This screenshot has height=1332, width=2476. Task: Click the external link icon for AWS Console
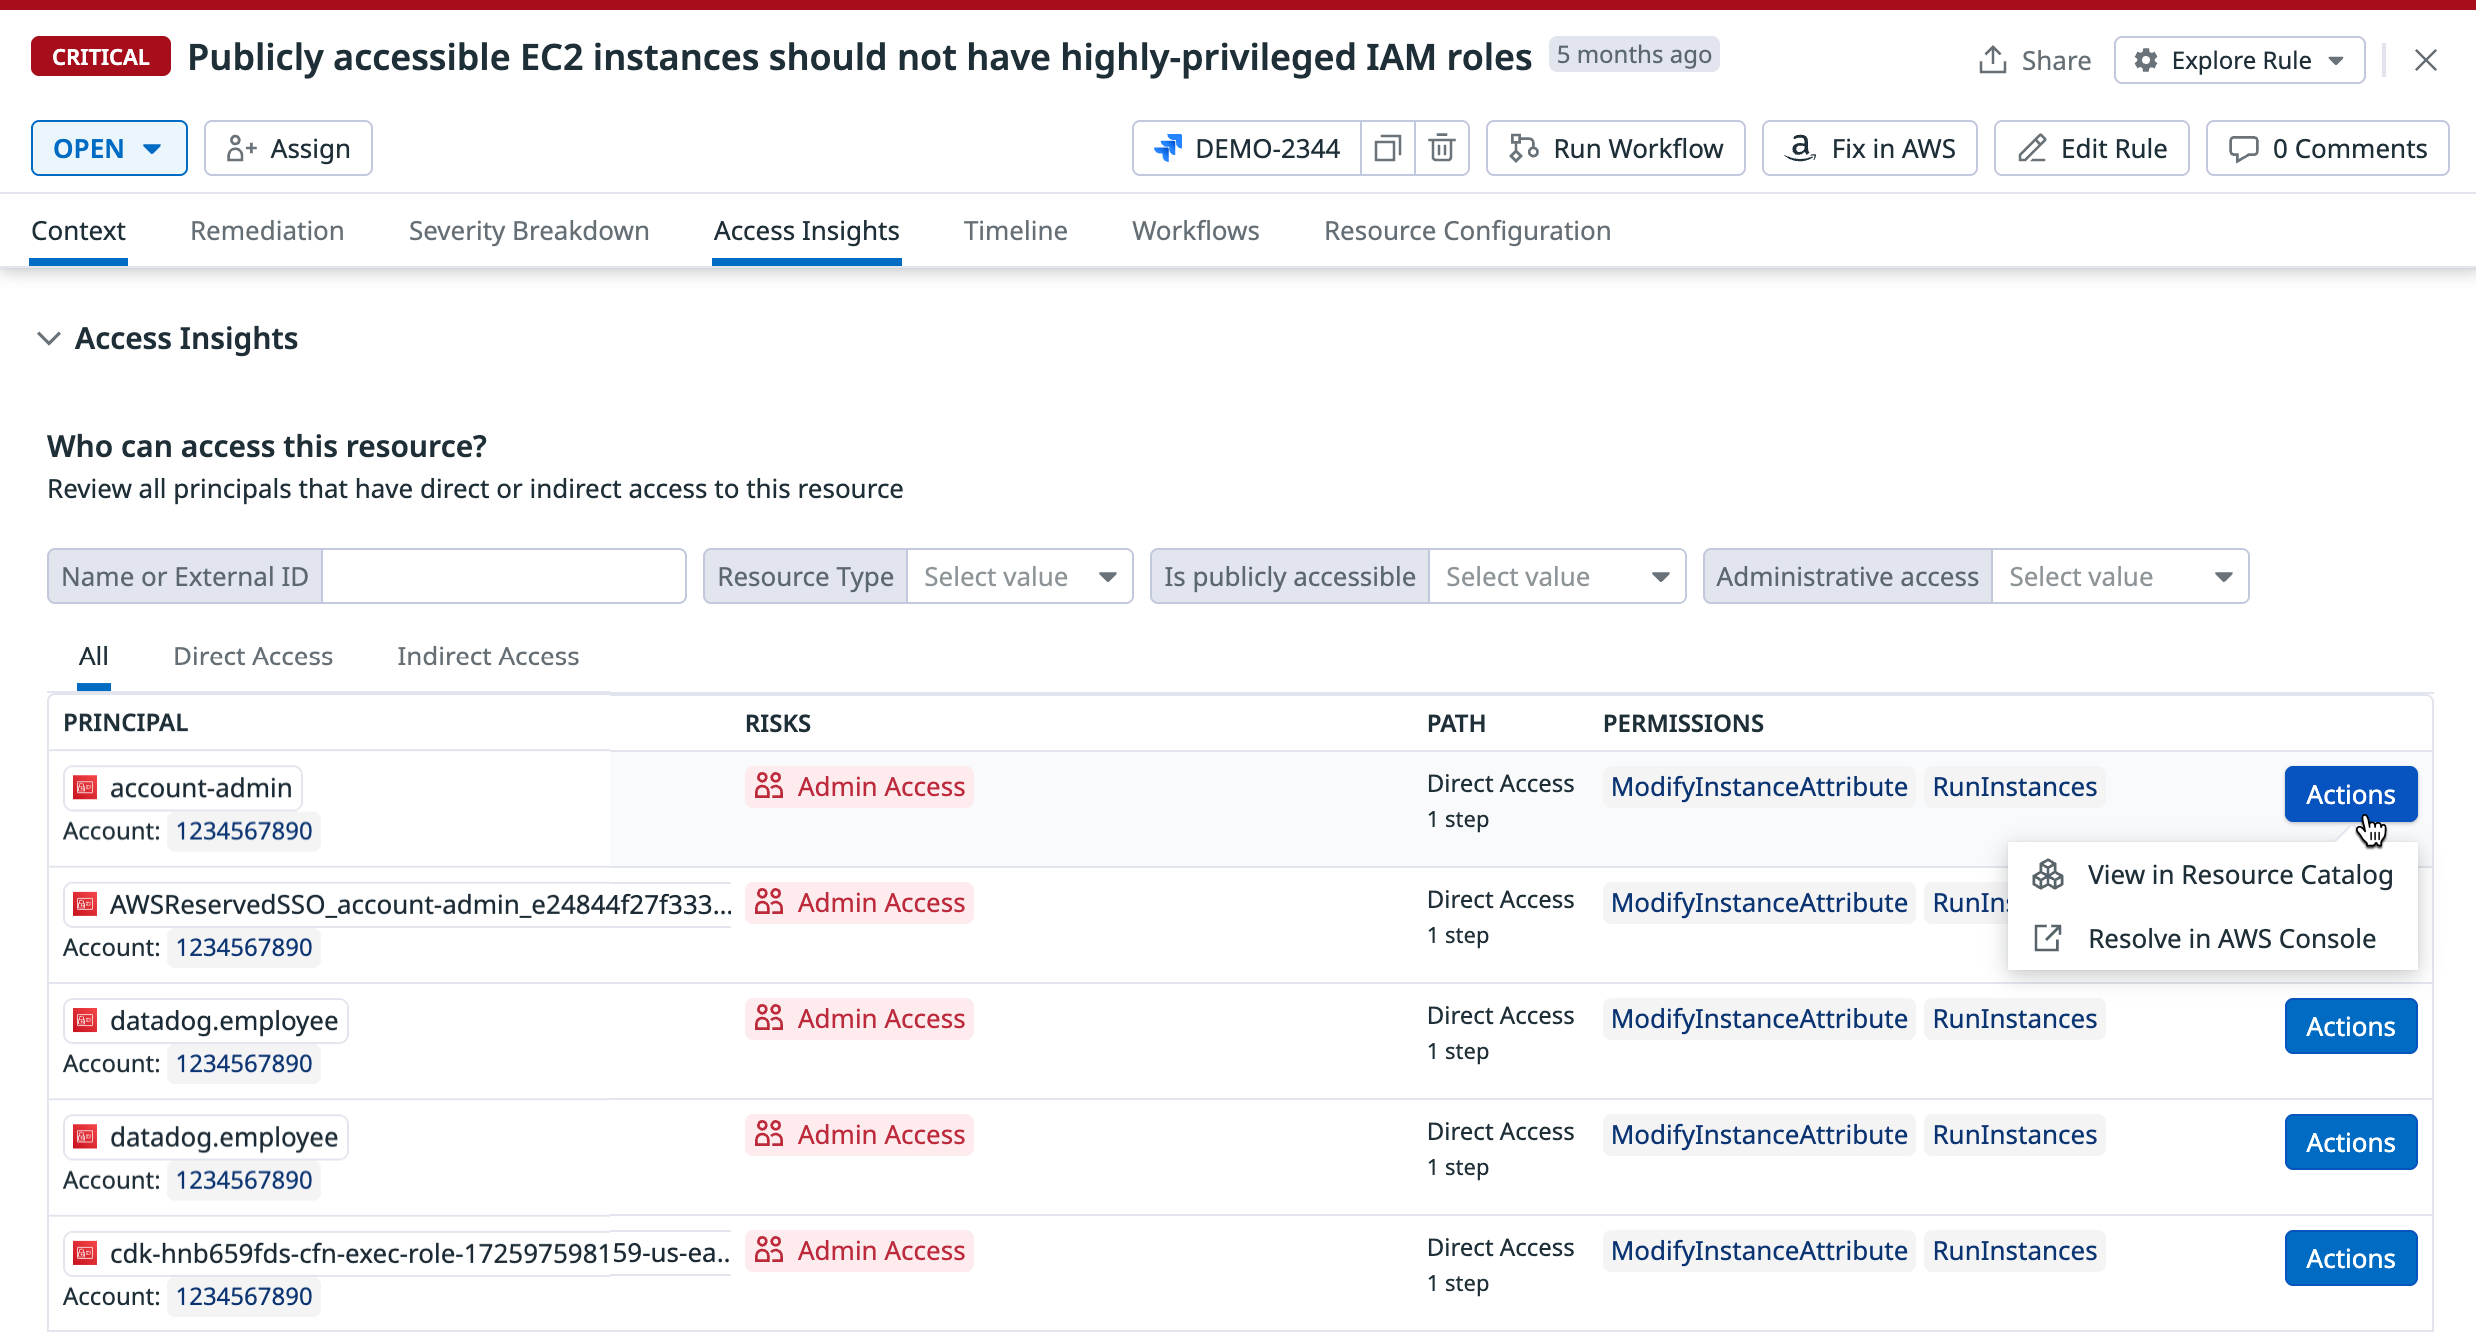coord(2047,939)
